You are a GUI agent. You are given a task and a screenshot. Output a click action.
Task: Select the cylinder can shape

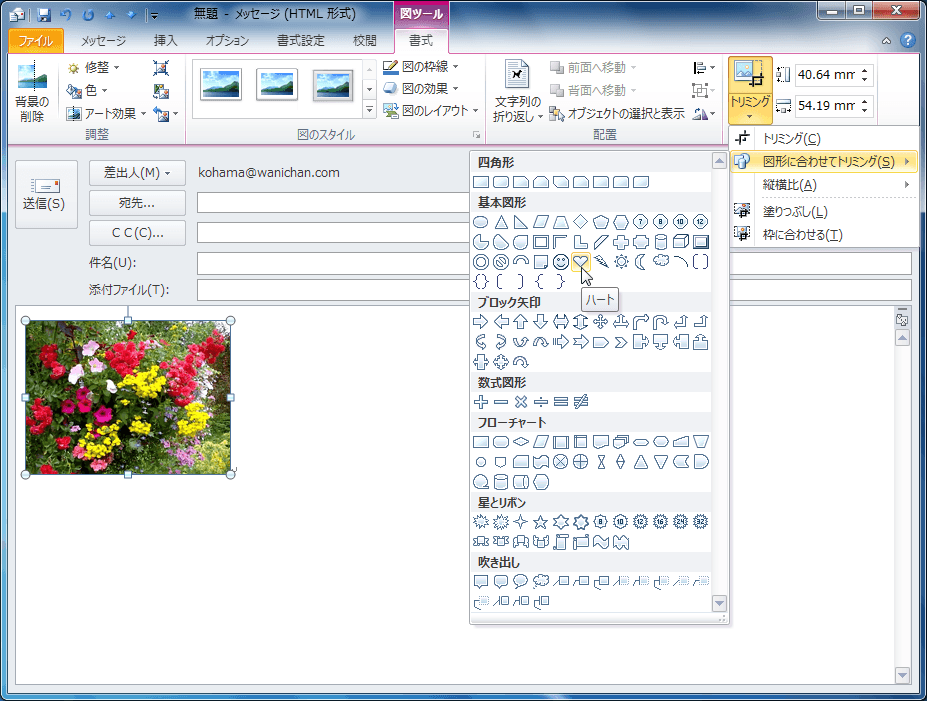661,242
